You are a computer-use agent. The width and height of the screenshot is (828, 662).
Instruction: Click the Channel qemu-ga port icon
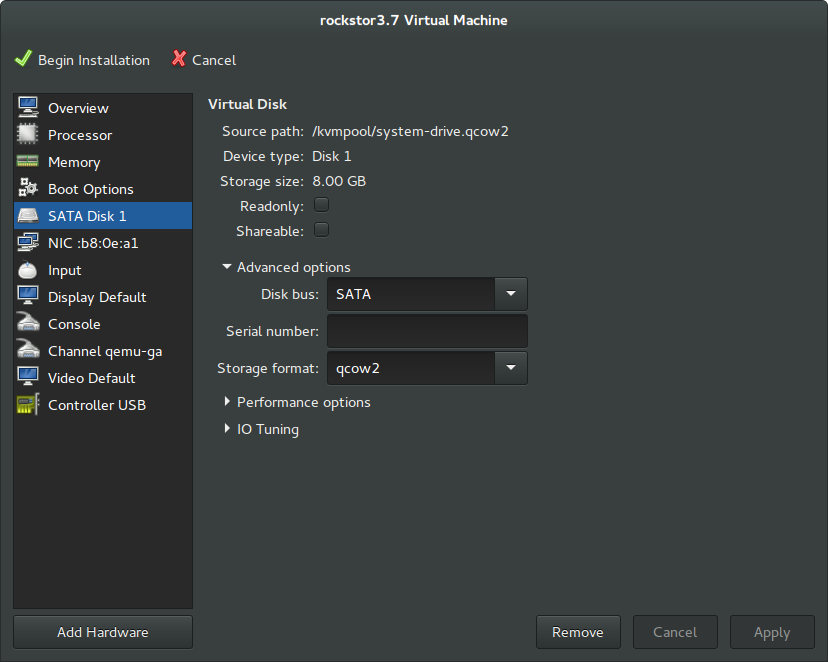(x=28, y=349)
